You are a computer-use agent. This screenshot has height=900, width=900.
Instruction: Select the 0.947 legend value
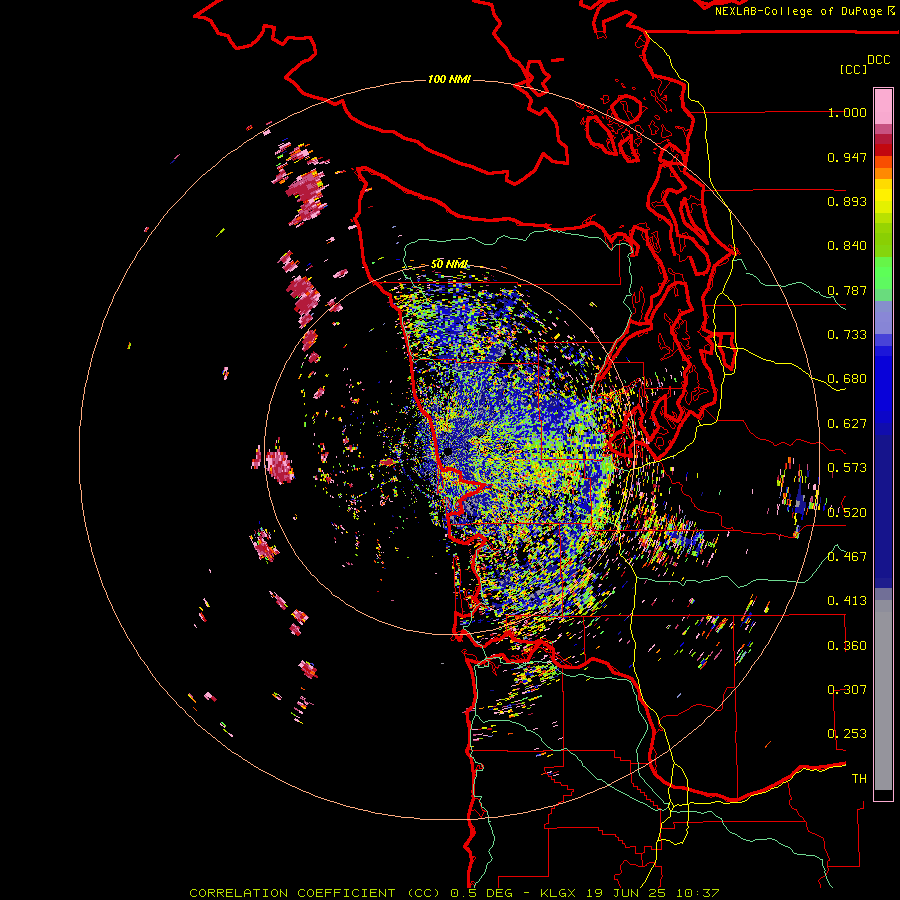pyautogui.click(x=847, y=157)
